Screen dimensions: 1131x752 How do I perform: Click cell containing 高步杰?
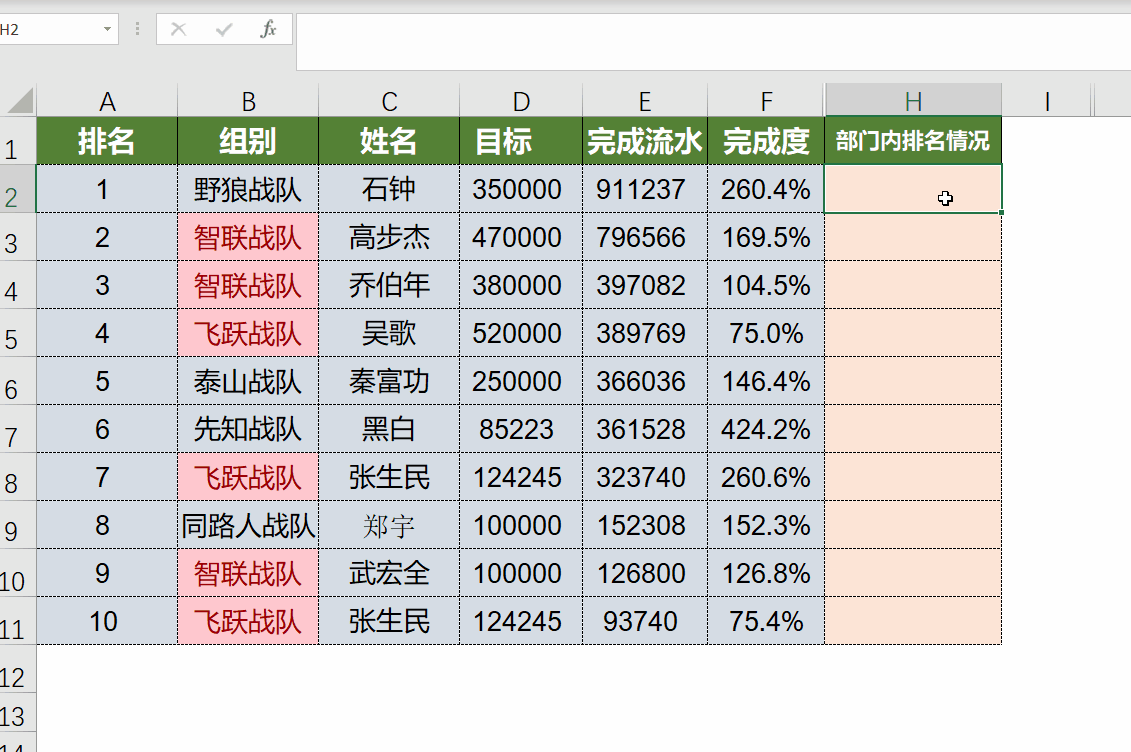[389, 237]
